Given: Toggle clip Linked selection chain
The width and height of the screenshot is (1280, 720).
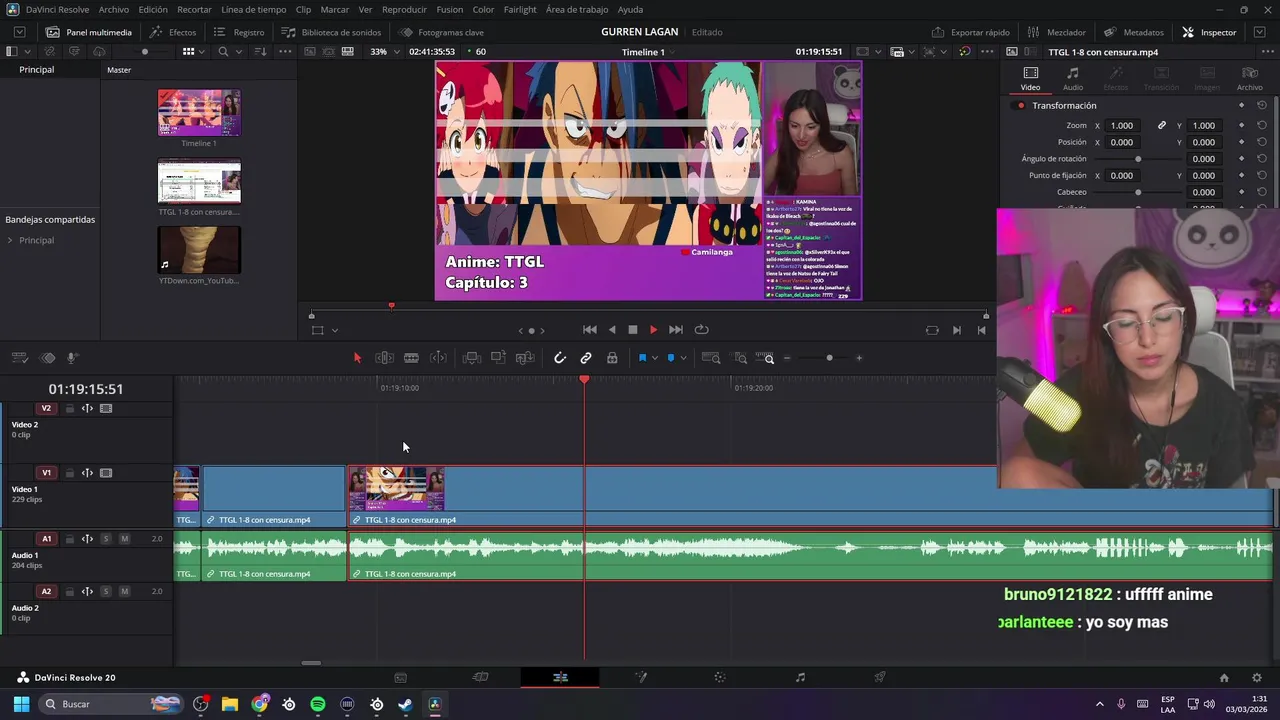Looking at the screenshot, I should pos(586,358).
